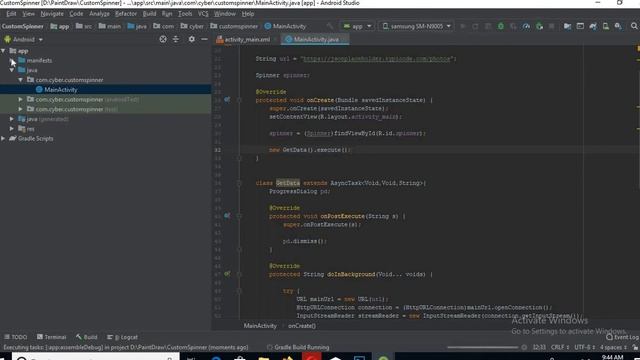The width and height of the screenshot is (640, 360).
Task: Open the Terminal tool window
Action: click(51, 337)
